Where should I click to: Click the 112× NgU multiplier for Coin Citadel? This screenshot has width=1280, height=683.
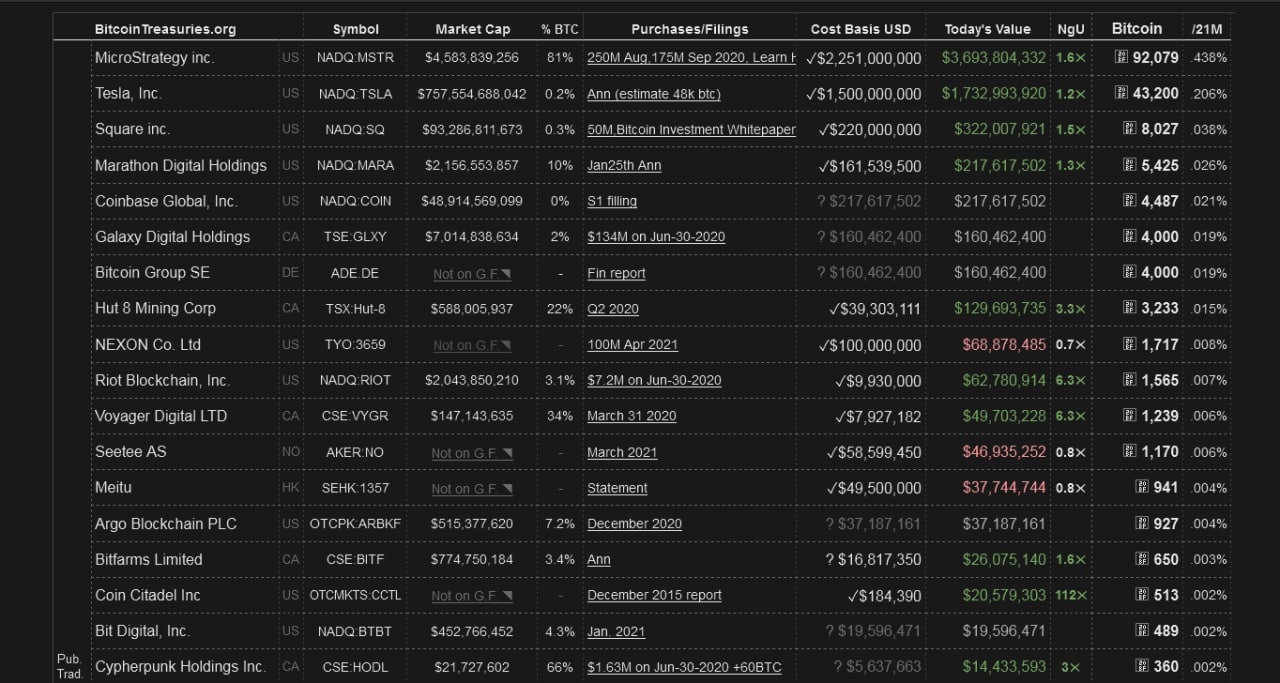click(x=1070, y=595)
